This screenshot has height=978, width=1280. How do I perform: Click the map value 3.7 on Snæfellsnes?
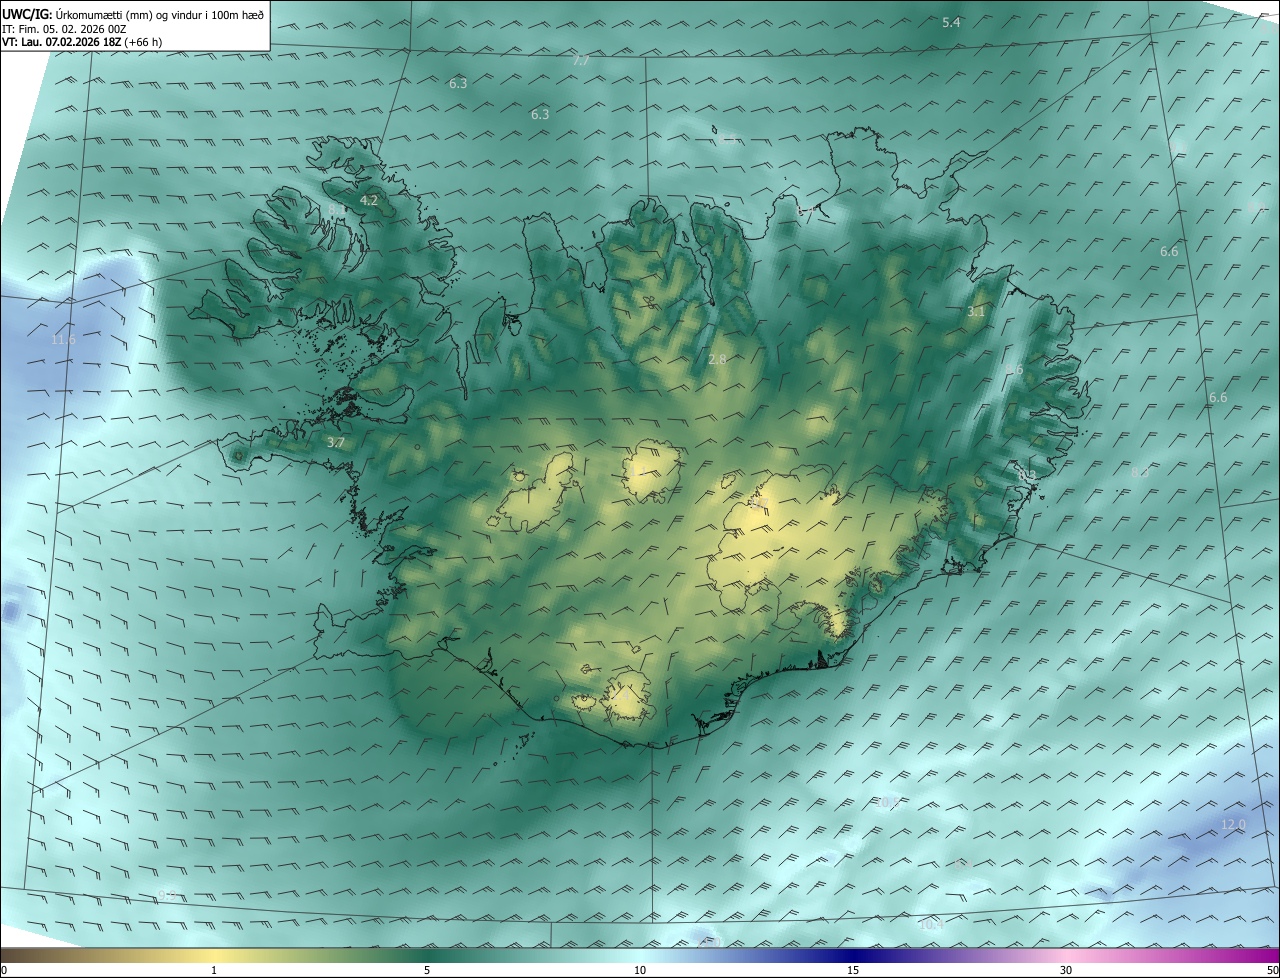click(x=336, y=442)
